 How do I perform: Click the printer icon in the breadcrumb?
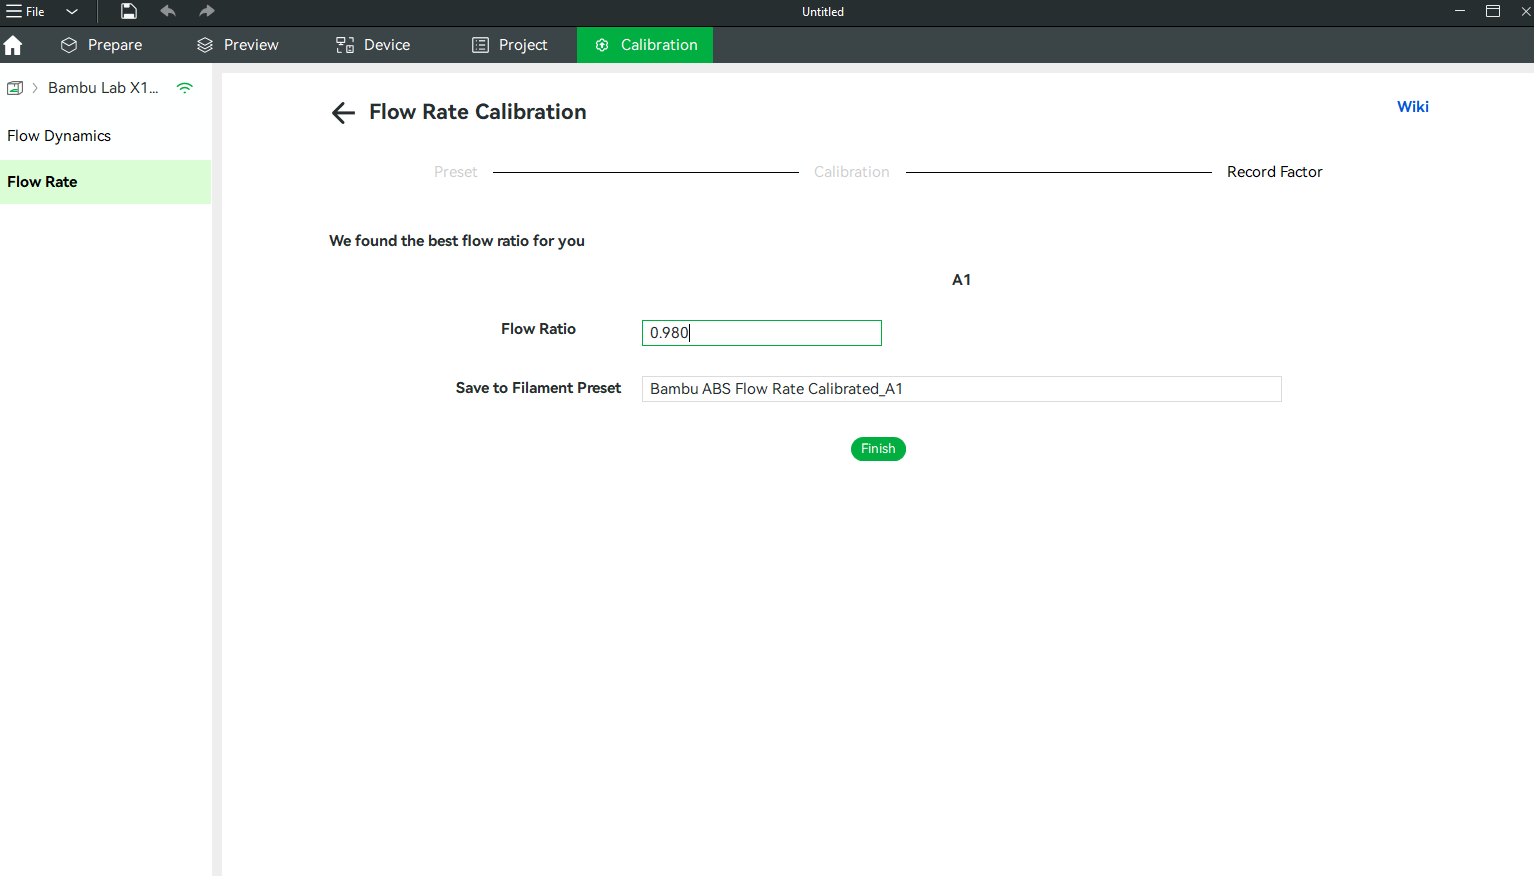tap(14, 87)
